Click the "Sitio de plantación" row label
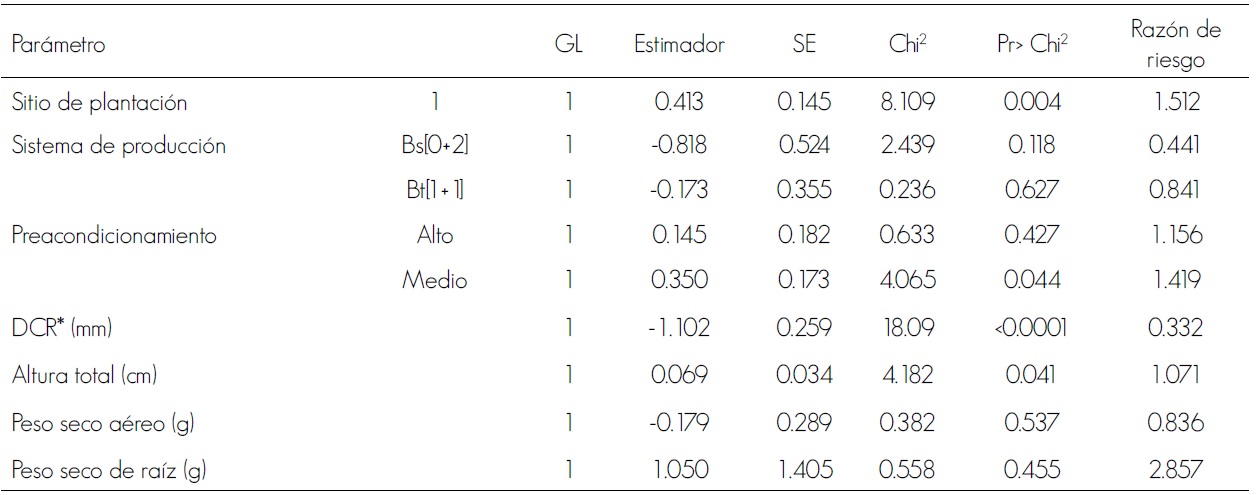1260x495 pixels. tap(99, 102)
